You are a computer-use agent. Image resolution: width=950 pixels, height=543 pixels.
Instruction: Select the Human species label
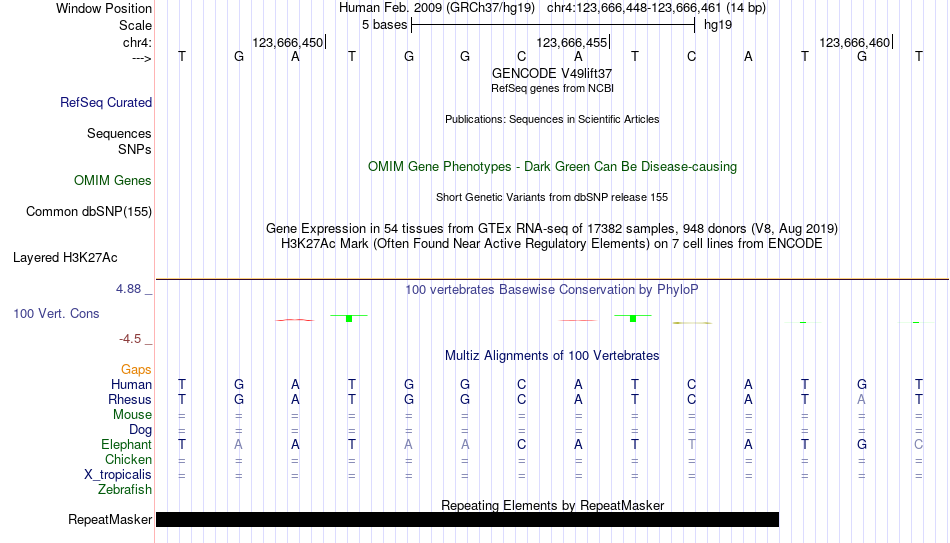131,385
